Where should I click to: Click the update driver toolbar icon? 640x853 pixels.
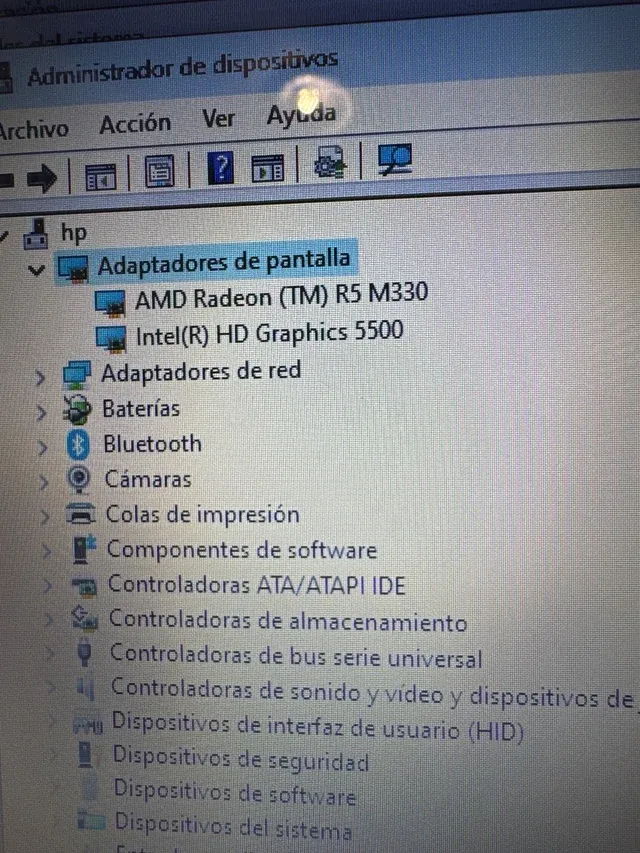(x=330, y=163)
